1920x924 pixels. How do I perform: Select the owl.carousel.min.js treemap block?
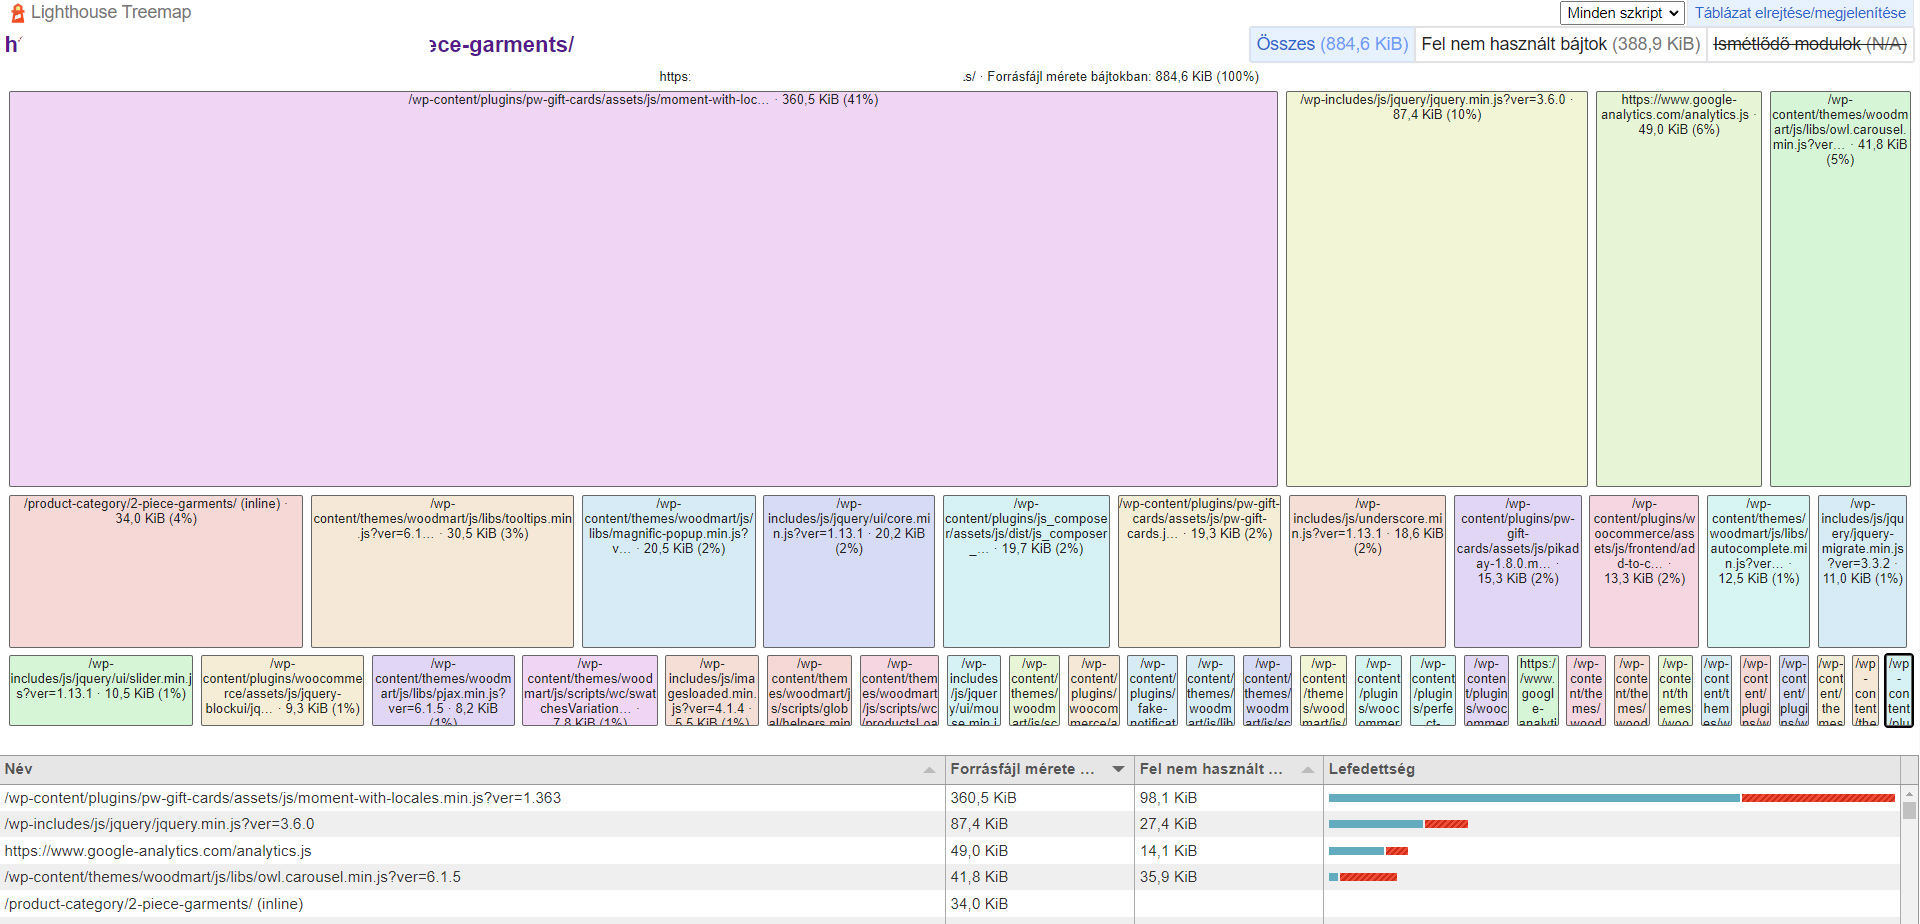pos(1840,289)
